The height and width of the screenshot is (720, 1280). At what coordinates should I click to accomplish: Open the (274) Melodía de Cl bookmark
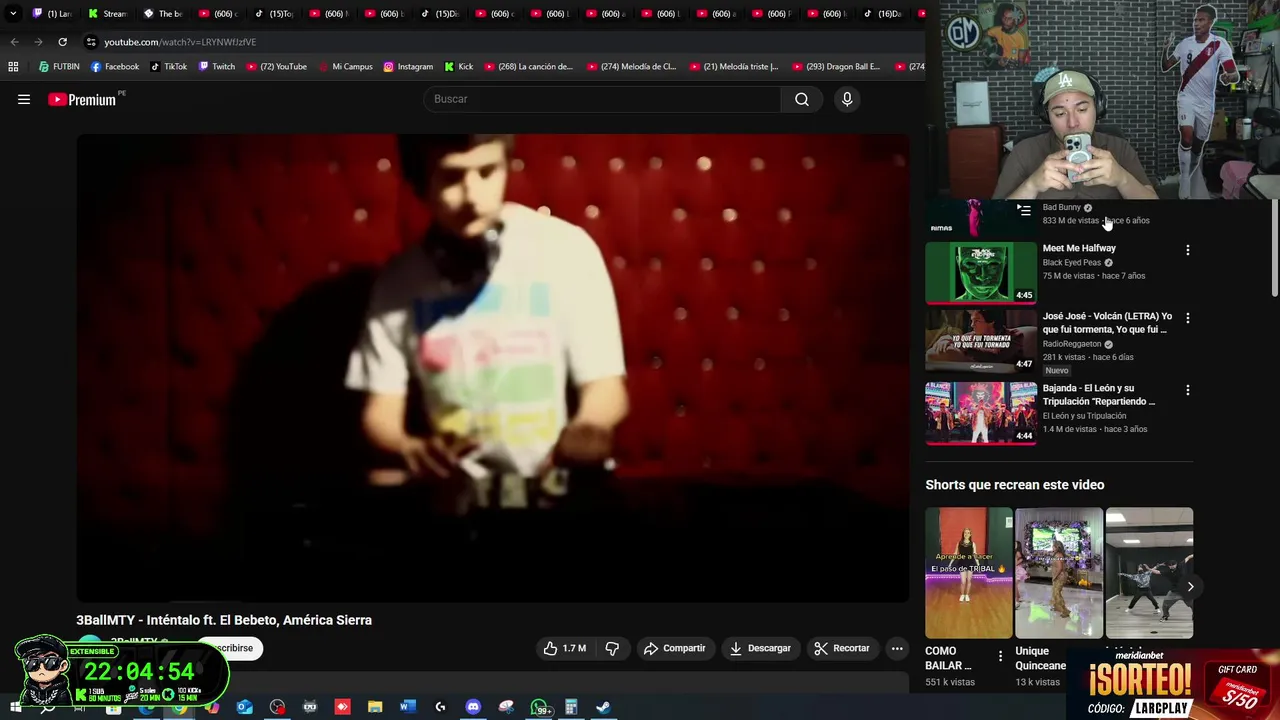tap(632, 67)
